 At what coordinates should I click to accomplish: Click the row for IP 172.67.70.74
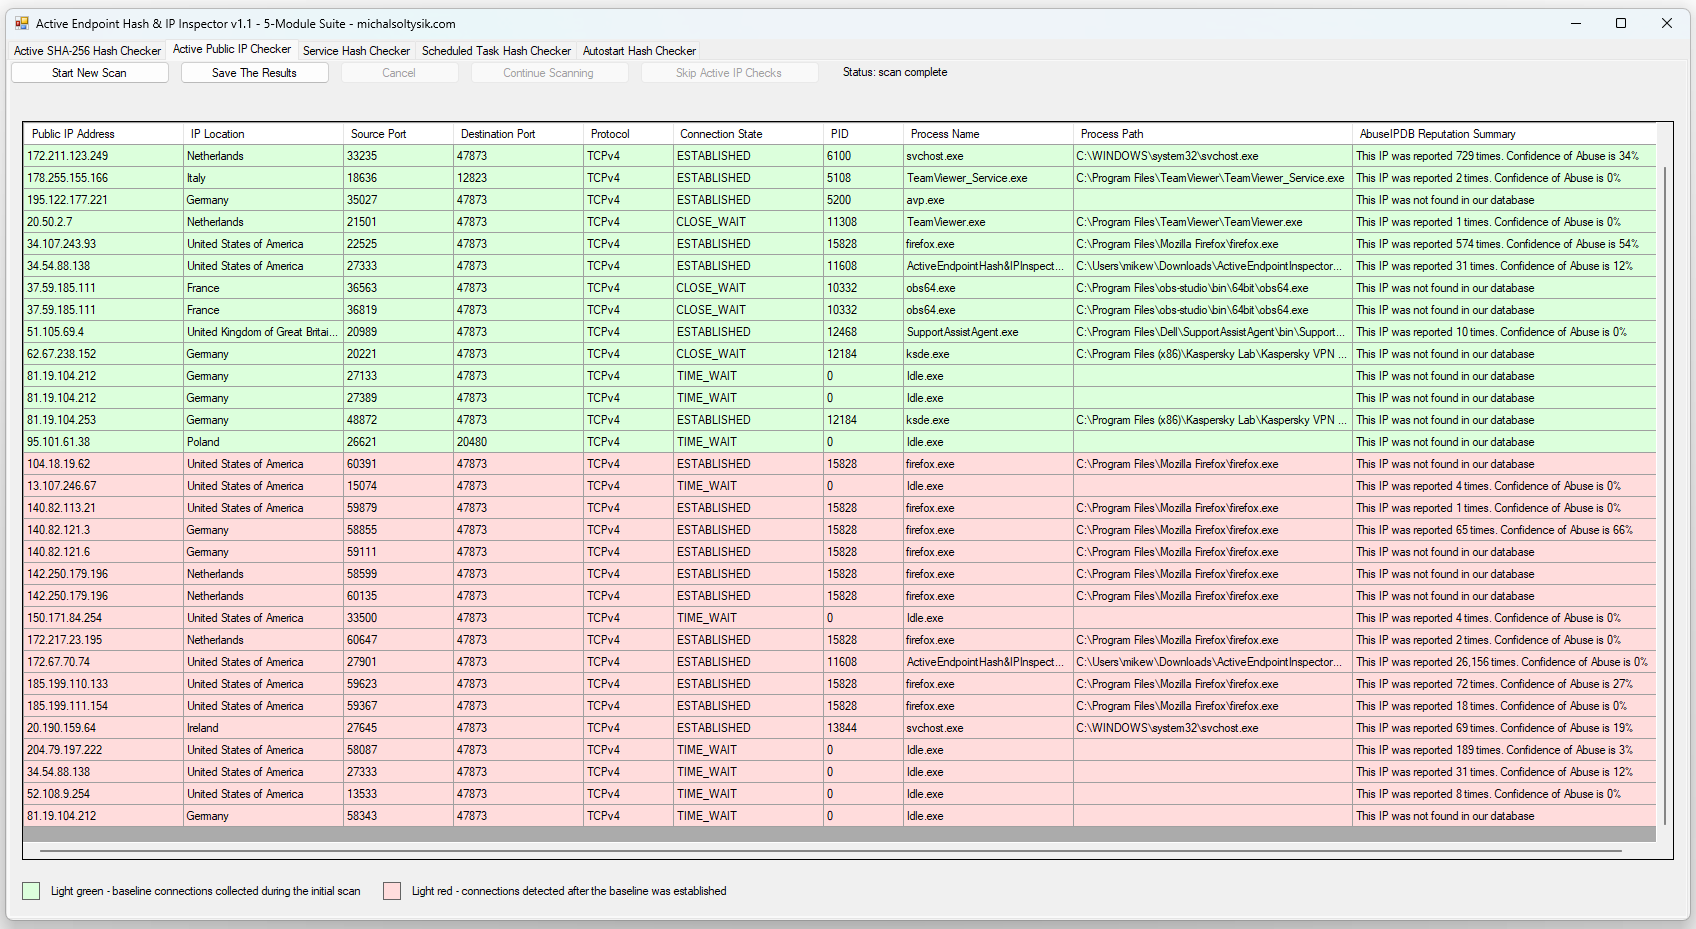coord(59,662)
